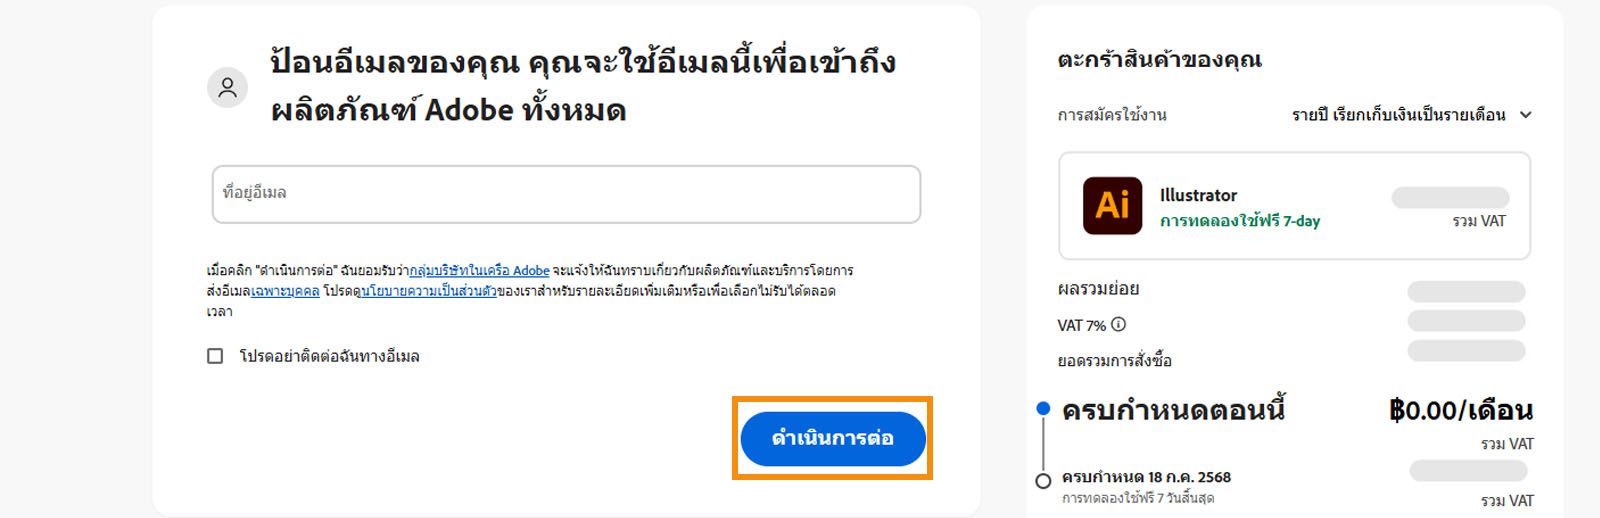This screenshot has height=518, width=1600.
Task: Follow the 'เฉพาะบุคคล' link
Action: click(285, 291)
